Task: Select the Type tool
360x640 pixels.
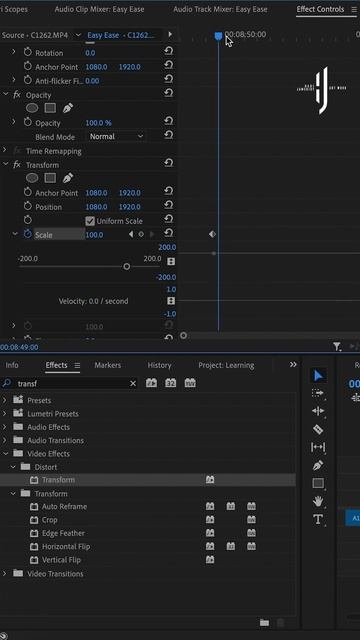Action: [318, 519]
